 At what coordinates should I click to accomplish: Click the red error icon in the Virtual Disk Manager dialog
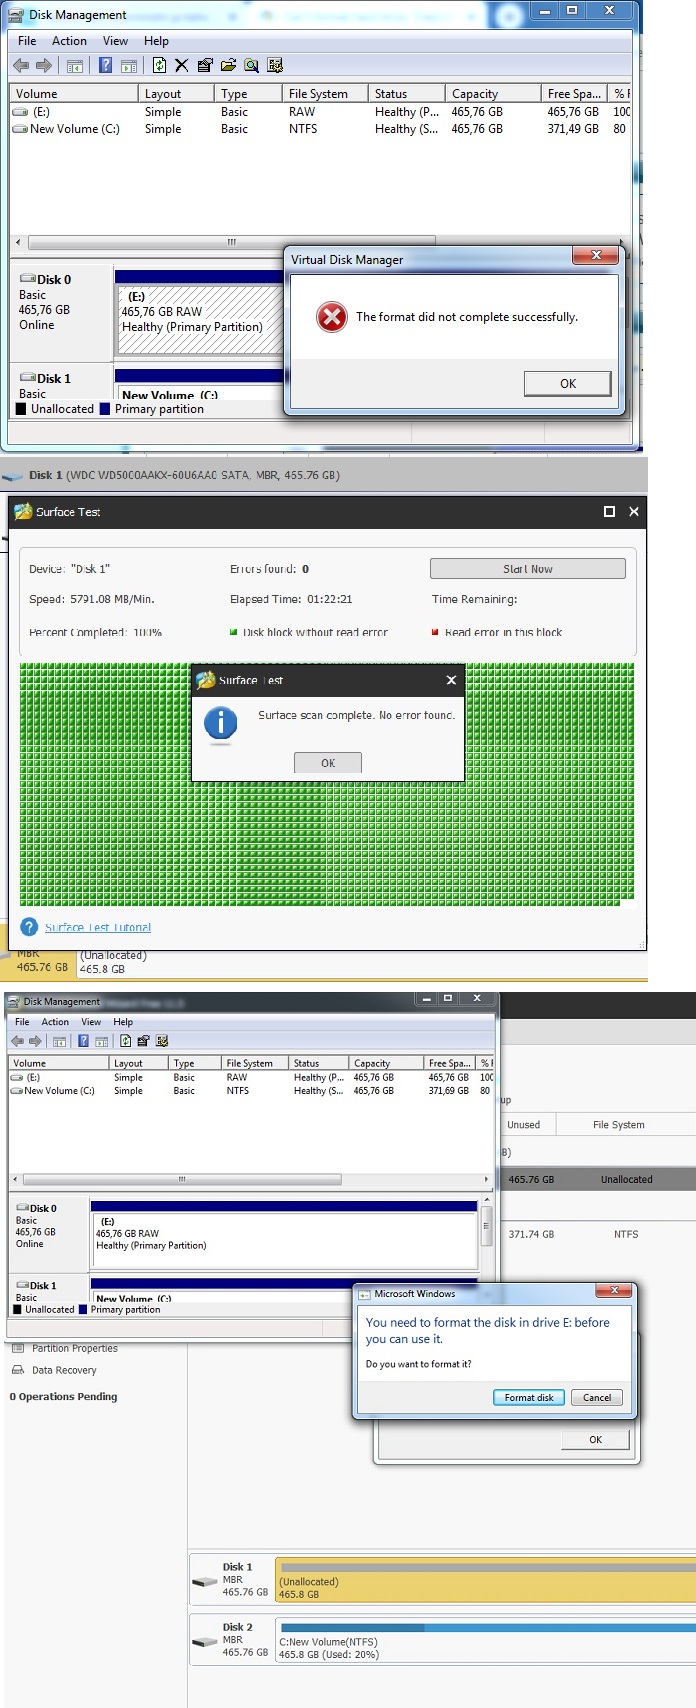pyautogui.click(x=331, y=317)
